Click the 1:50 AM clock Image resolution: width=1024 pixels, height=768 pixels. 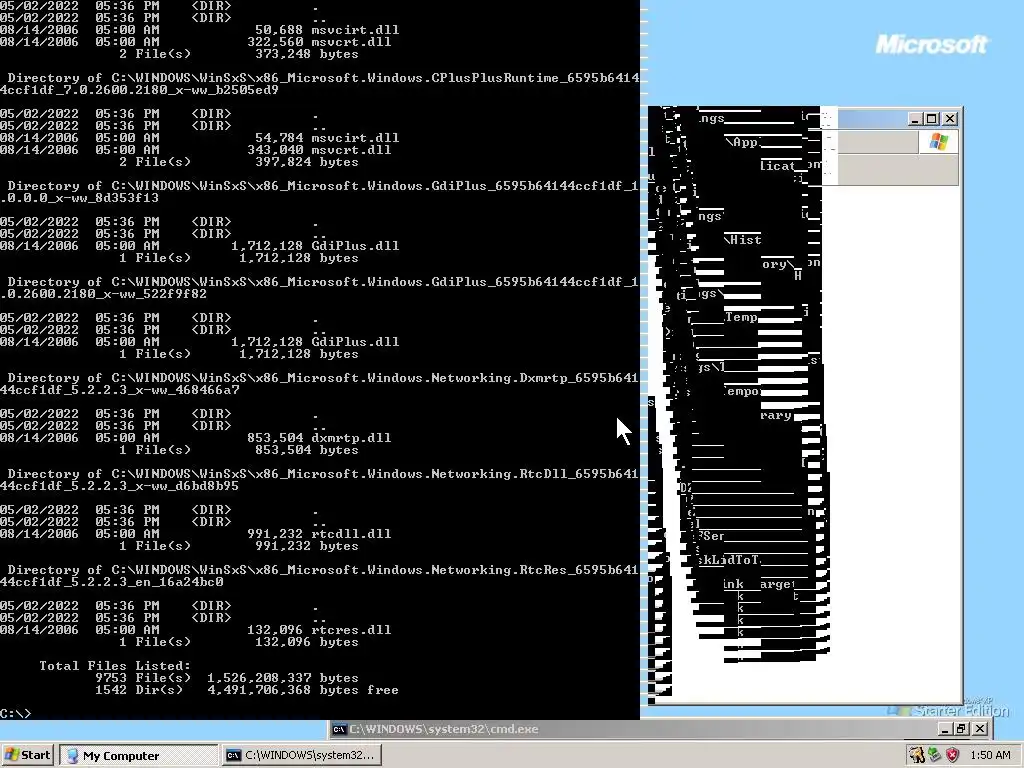[x=990, y=756]
